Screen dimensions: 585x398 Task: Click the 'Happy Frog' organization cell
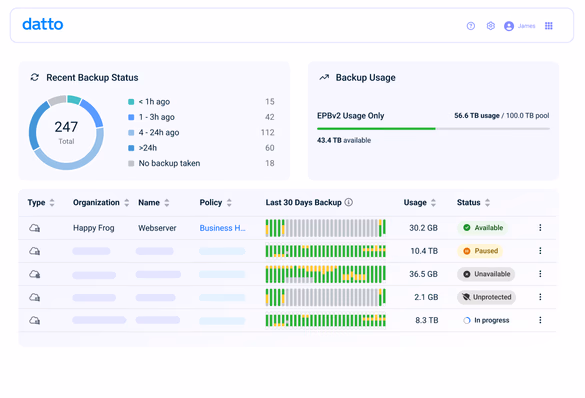click(x=94, y=228)
